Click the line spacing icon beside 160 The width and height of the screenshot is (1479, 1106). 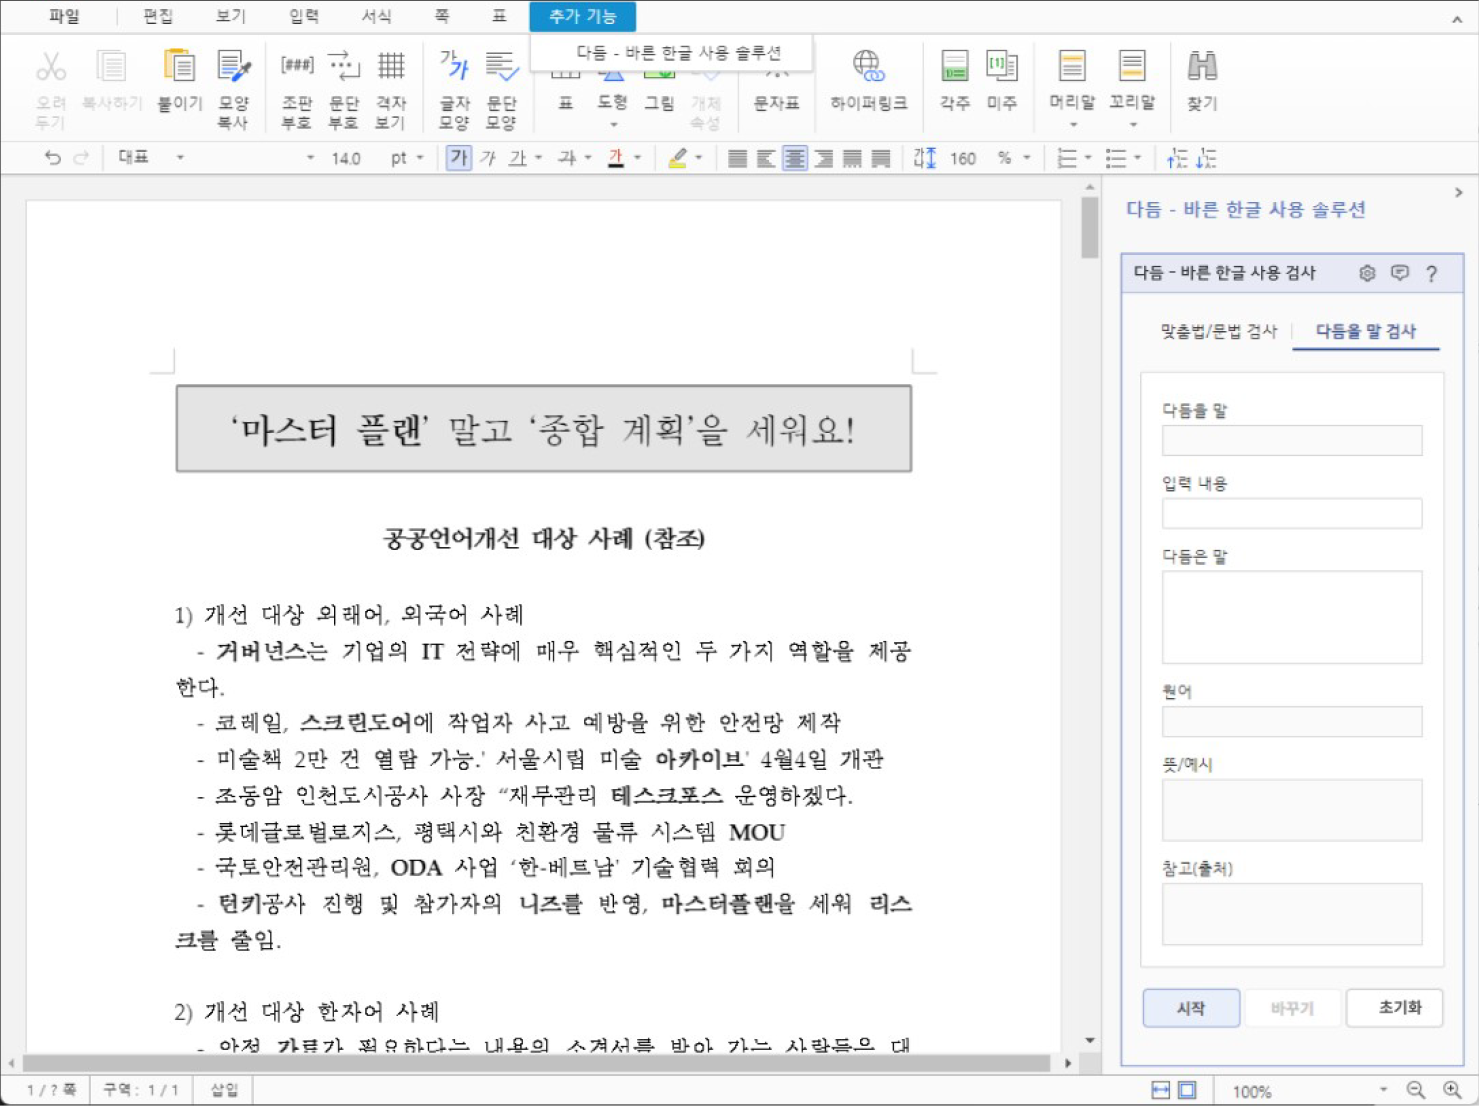tap(925, 158)
